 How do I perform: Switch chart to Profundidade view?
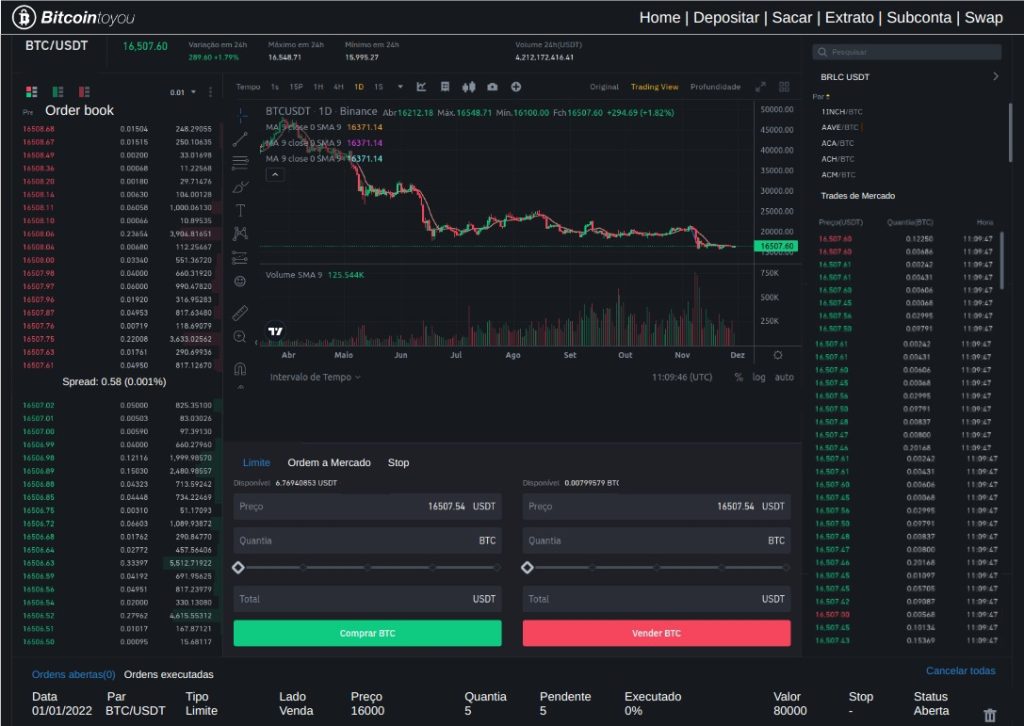(x=715, y=87)
